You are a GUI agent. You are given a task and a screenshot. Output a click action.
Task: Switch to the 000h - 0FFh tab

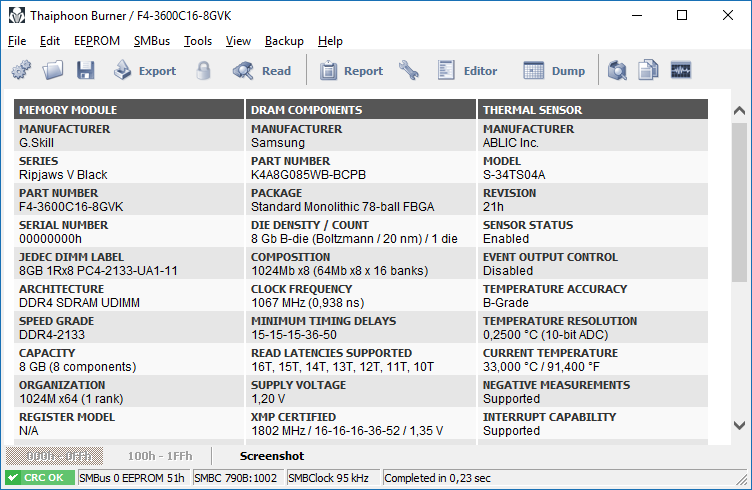click(x=54, y=456)
